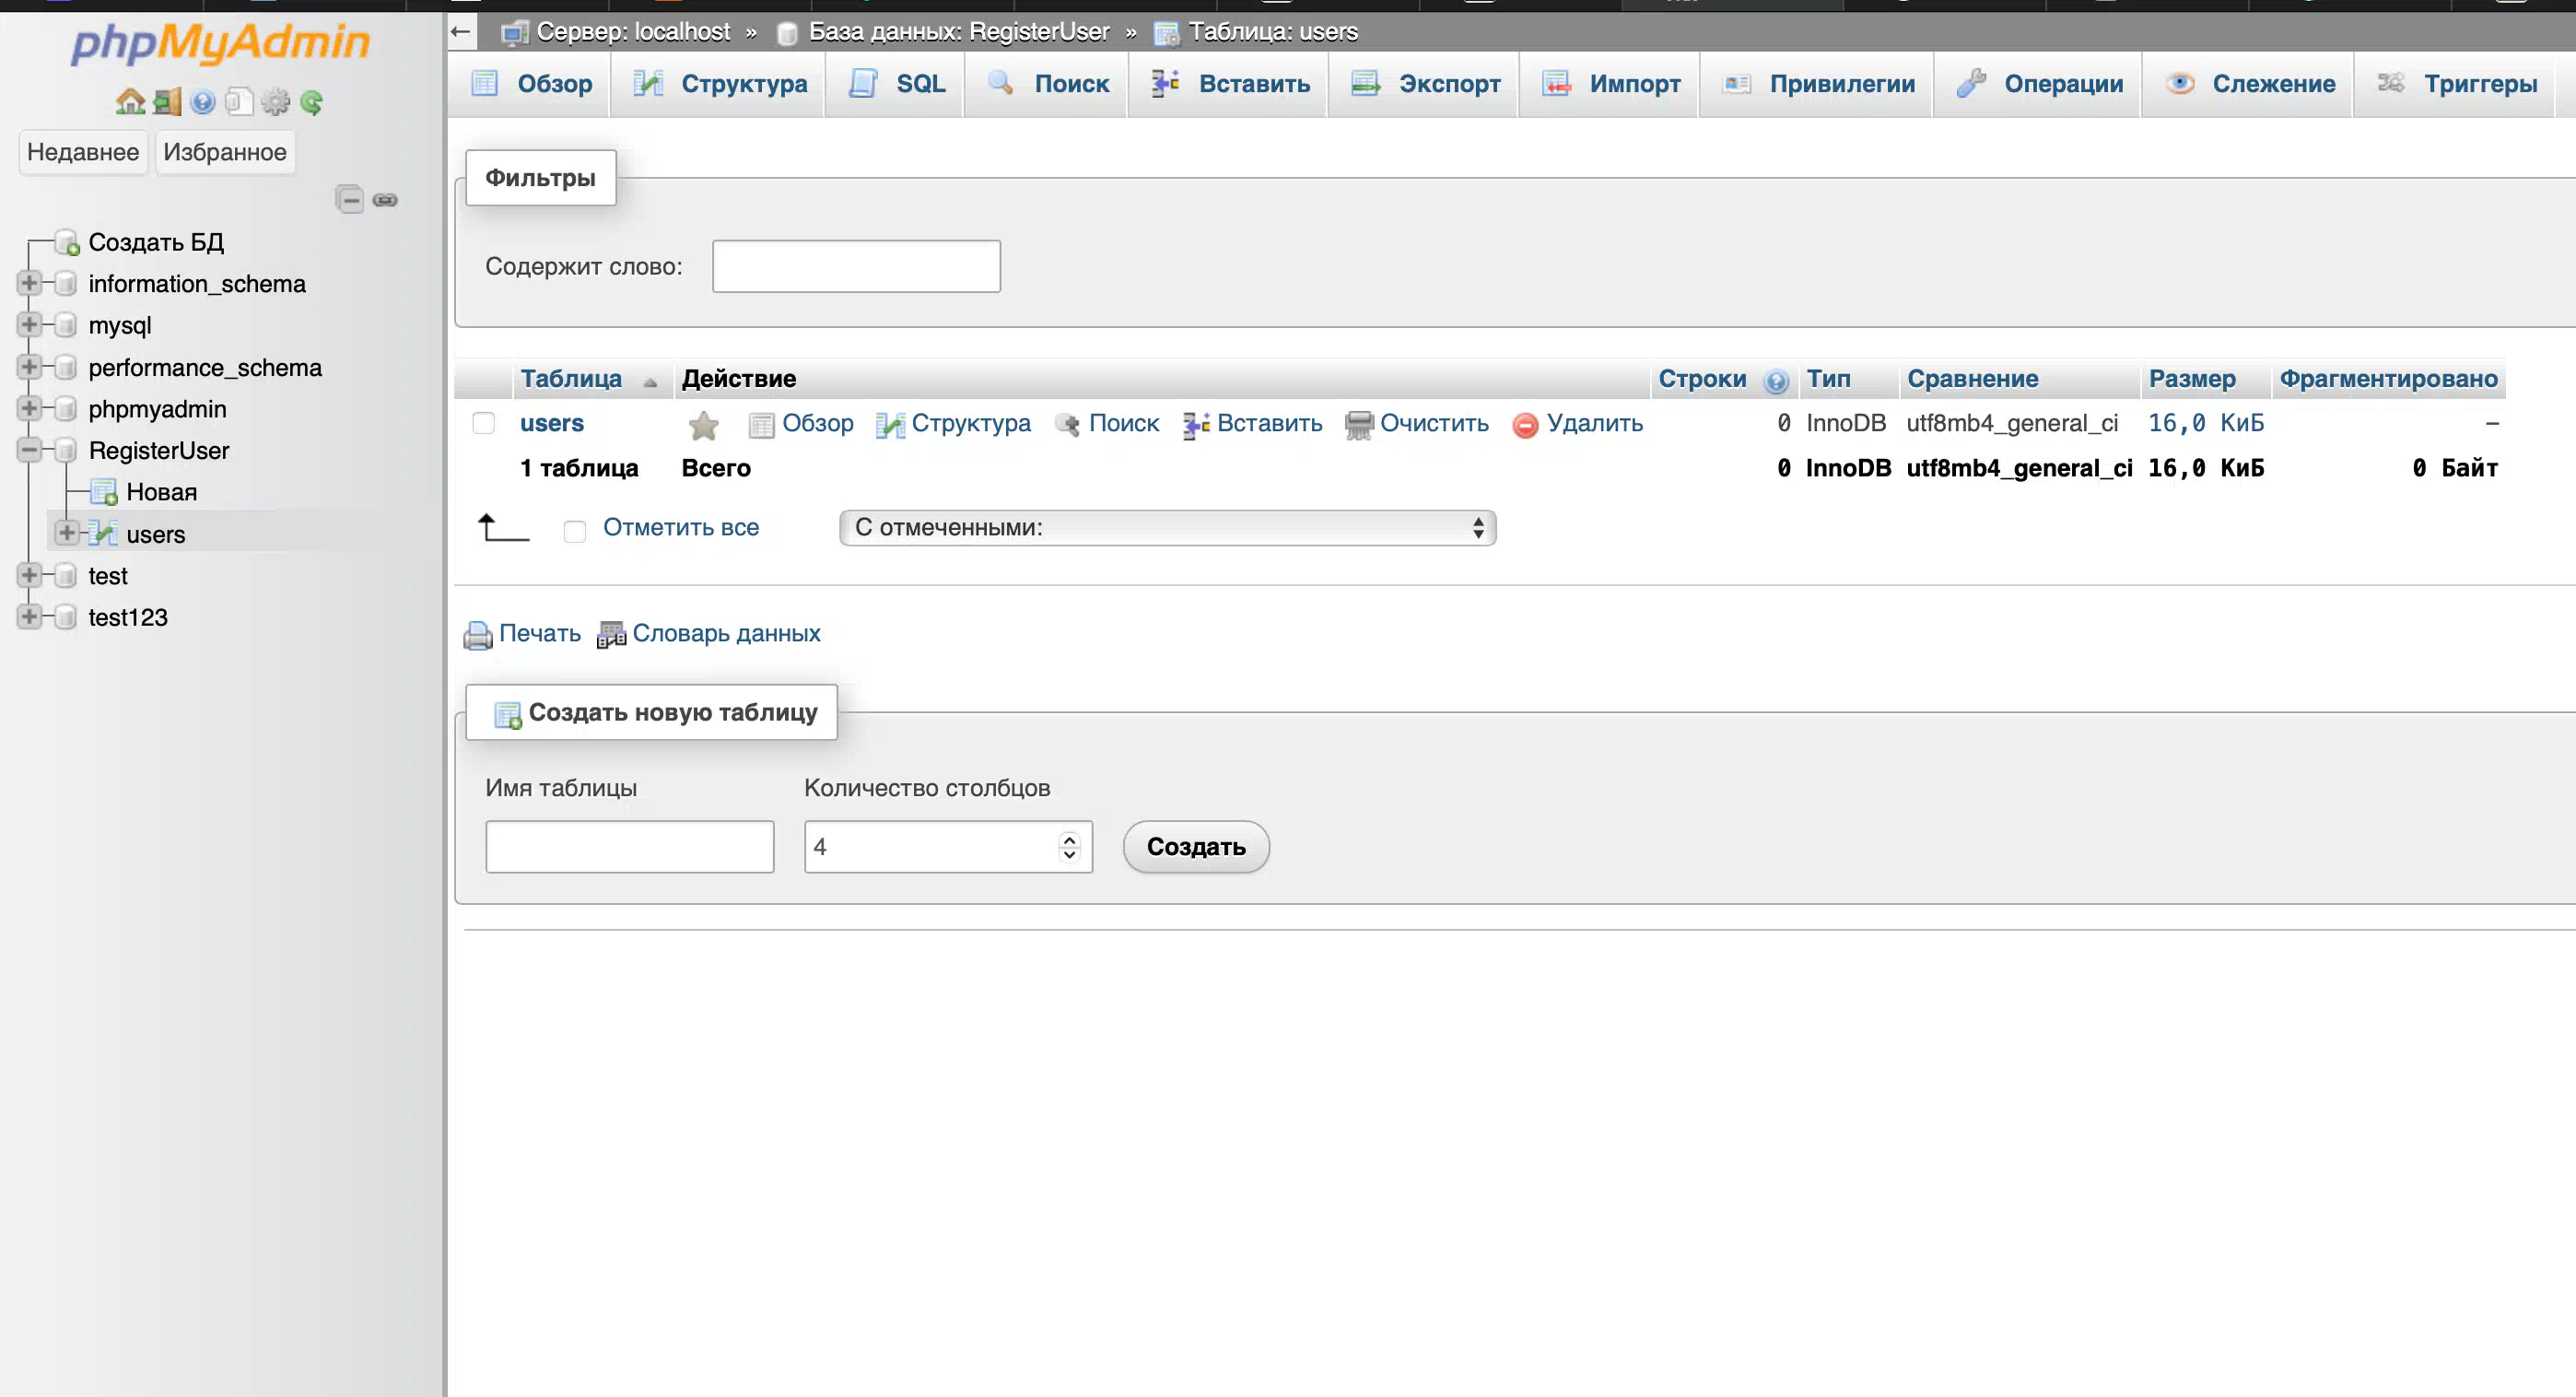2576x1397 pixels.
Task: Check the Отметить все checkbox
Action: click(574, 530)
